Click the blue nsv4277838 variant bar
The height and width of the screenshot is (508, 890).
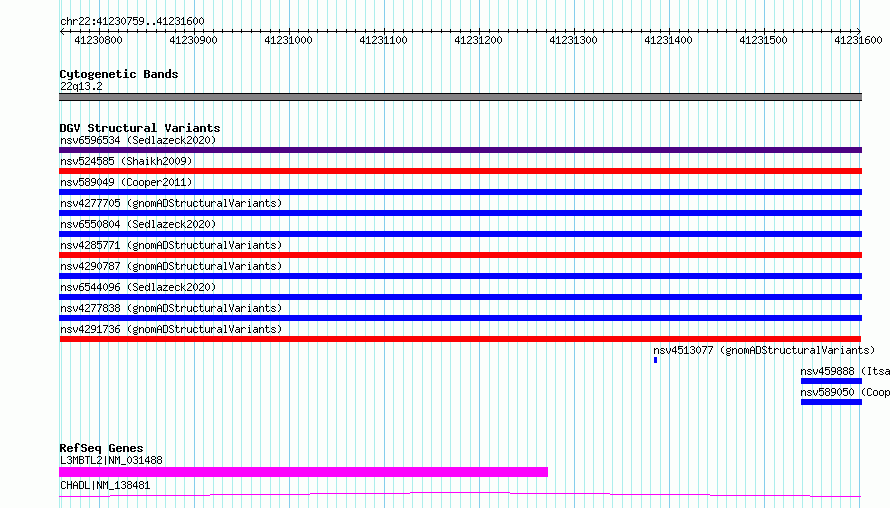pos(460,318)
